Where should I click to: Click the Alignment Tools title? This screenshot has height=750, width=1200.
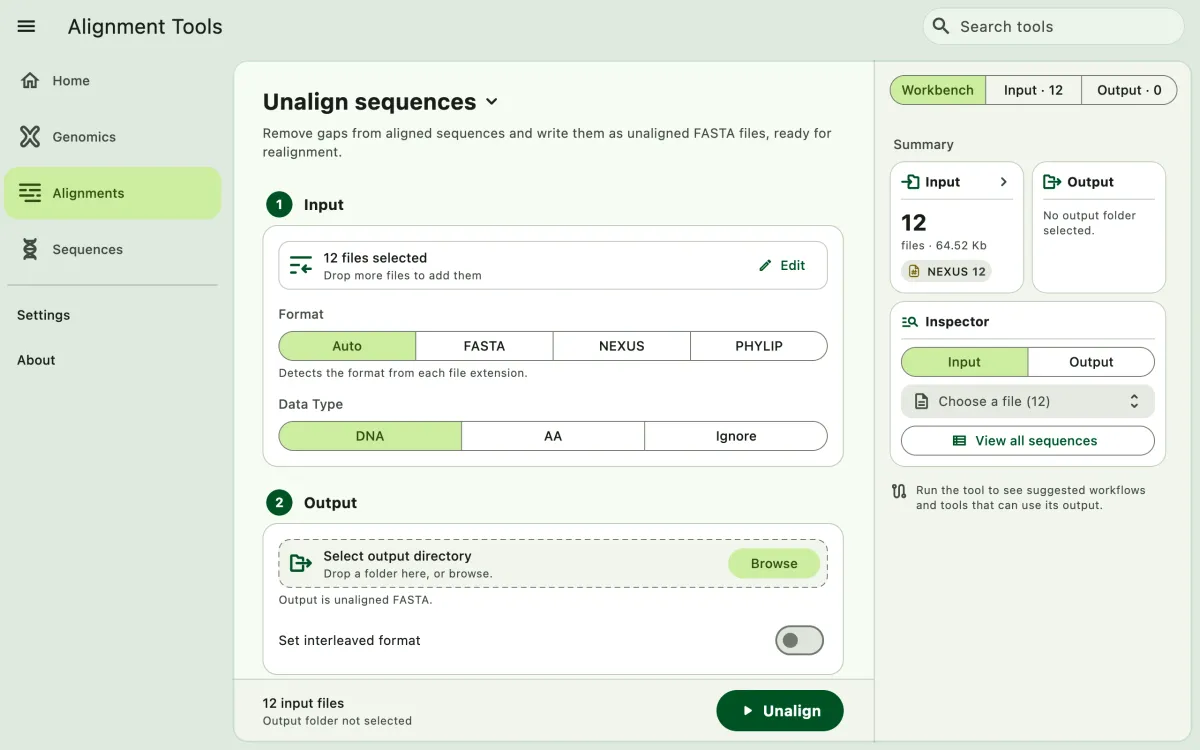pyautogui.click(x=145, y=27)
